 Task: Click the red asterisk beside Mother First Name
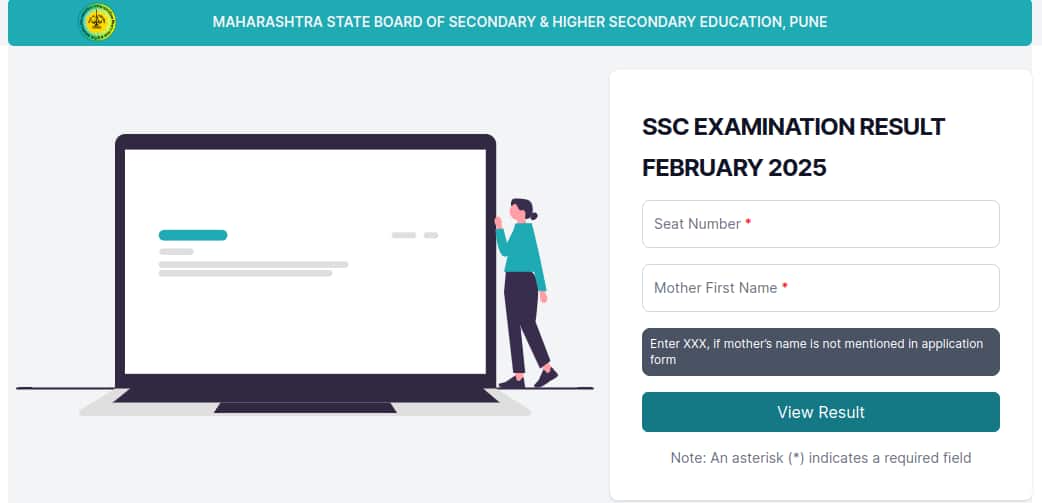pos(785,286)
